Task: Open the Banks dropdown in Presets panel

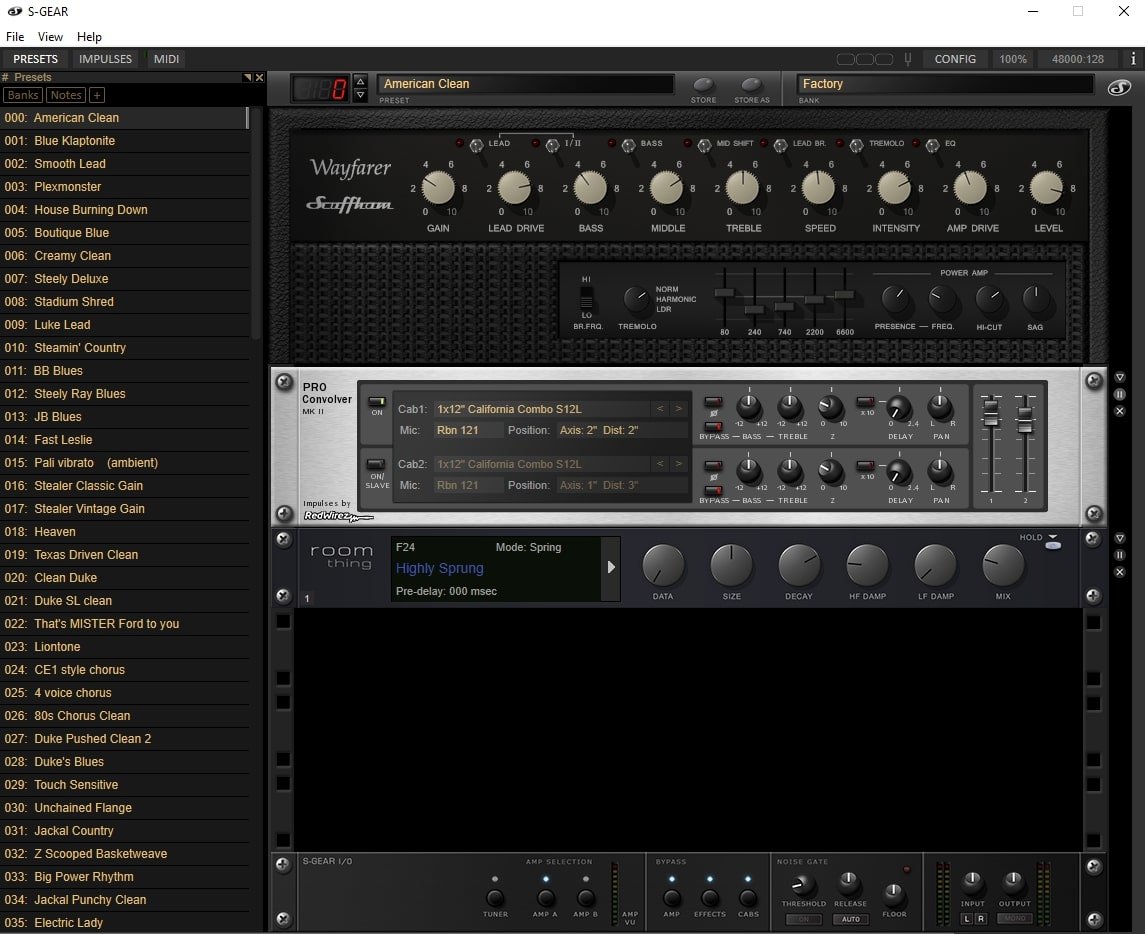Action: 23,95
